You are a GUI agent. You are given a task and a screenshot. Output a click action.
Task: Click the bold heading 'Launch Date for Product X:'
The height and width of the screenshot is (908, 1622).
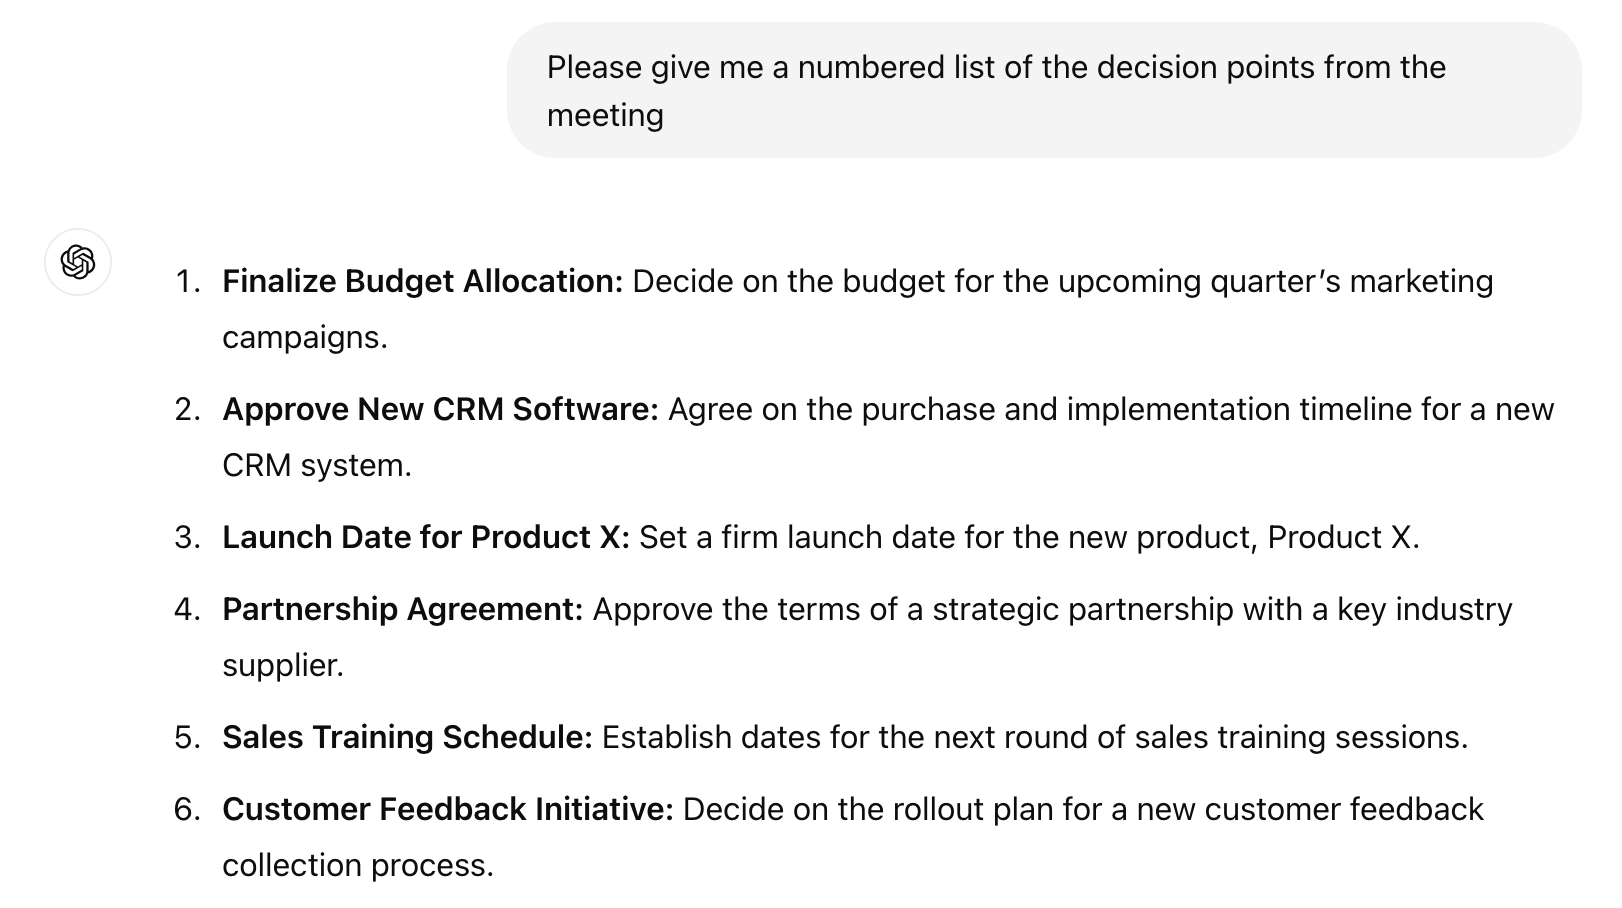[425, 538]
